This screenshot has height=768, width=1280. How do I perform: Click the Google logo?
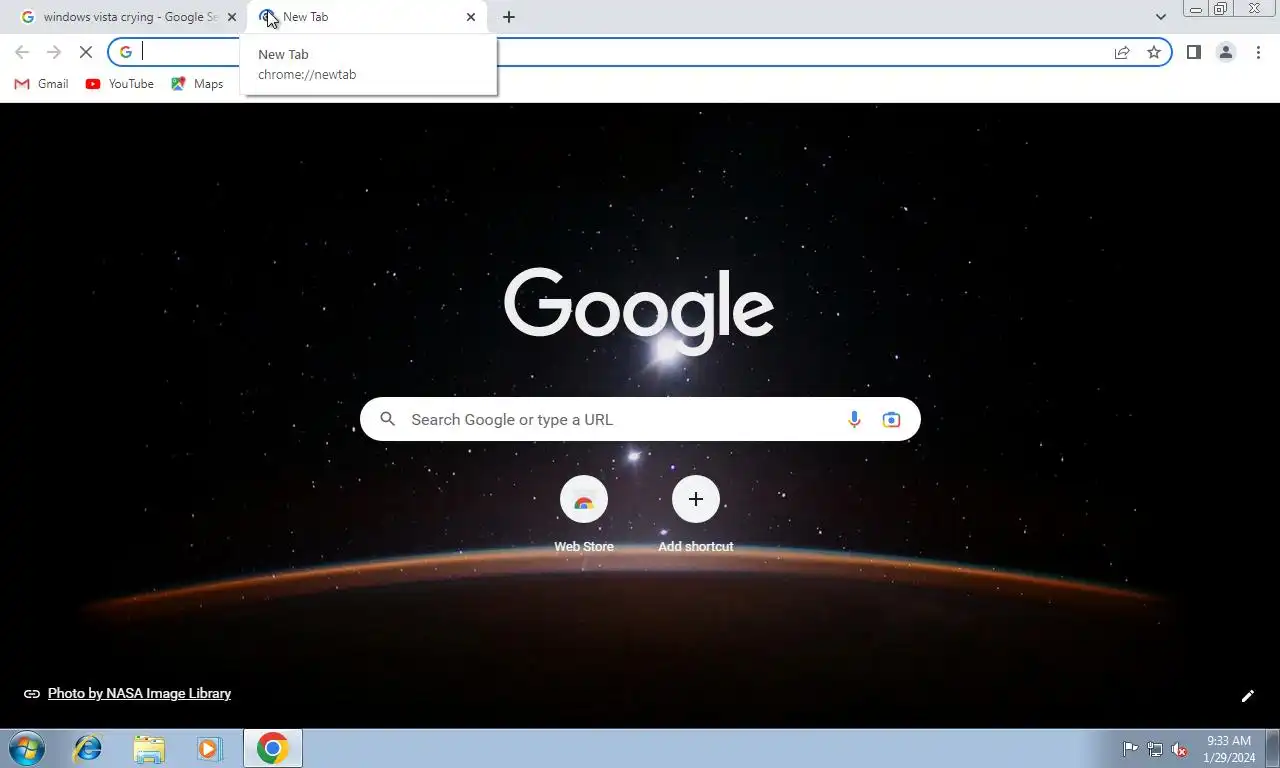click(x=639, y=310)
